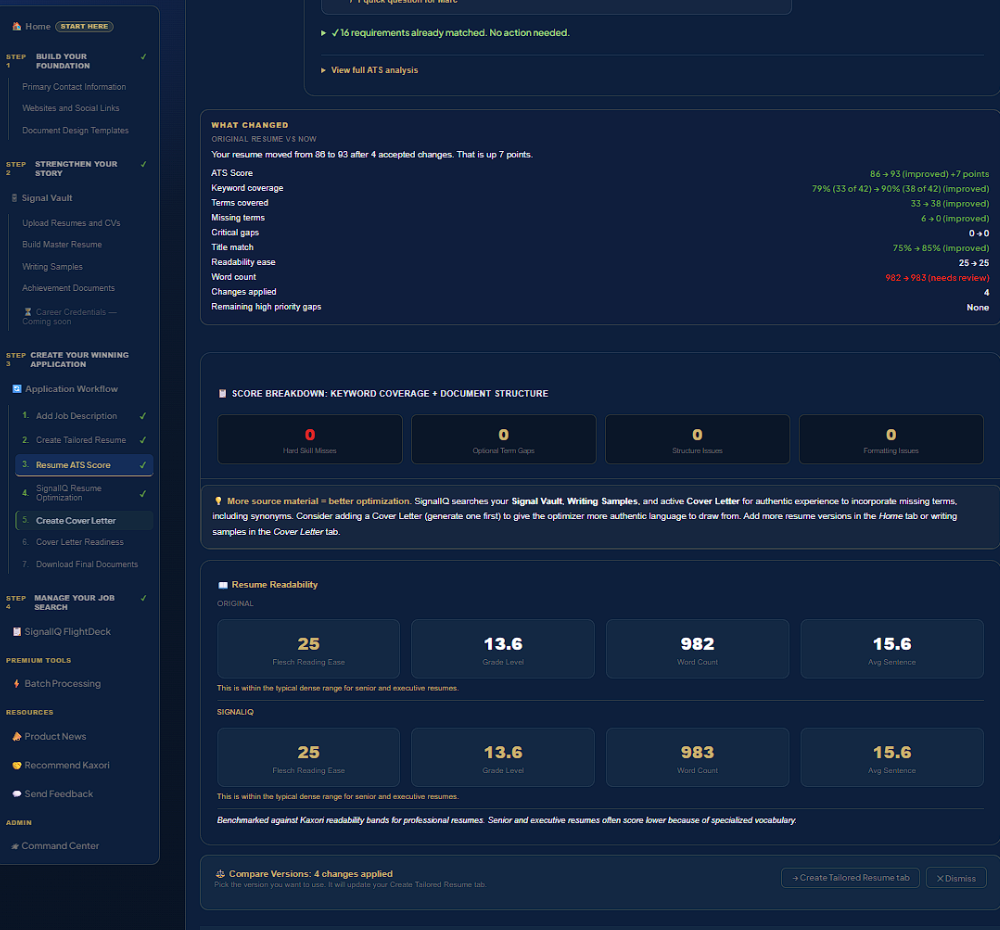The height and width of the screenshot is (930, 1000).
Task: Click the '982 → 983 (needs review)' value
Action: pos(937,278)
